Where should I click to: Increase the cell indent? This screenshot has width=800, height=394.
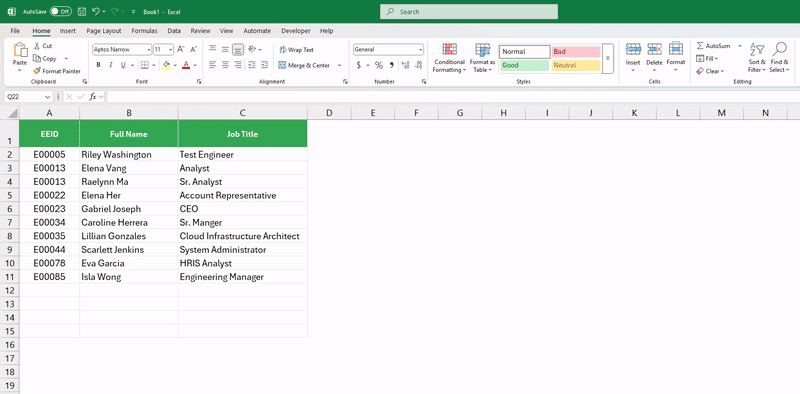click(x=264, y=65)
